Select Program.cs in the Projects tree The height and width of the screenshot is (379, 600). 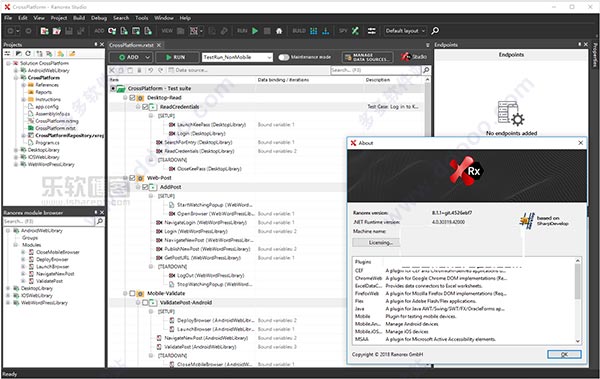coord(47,143)
